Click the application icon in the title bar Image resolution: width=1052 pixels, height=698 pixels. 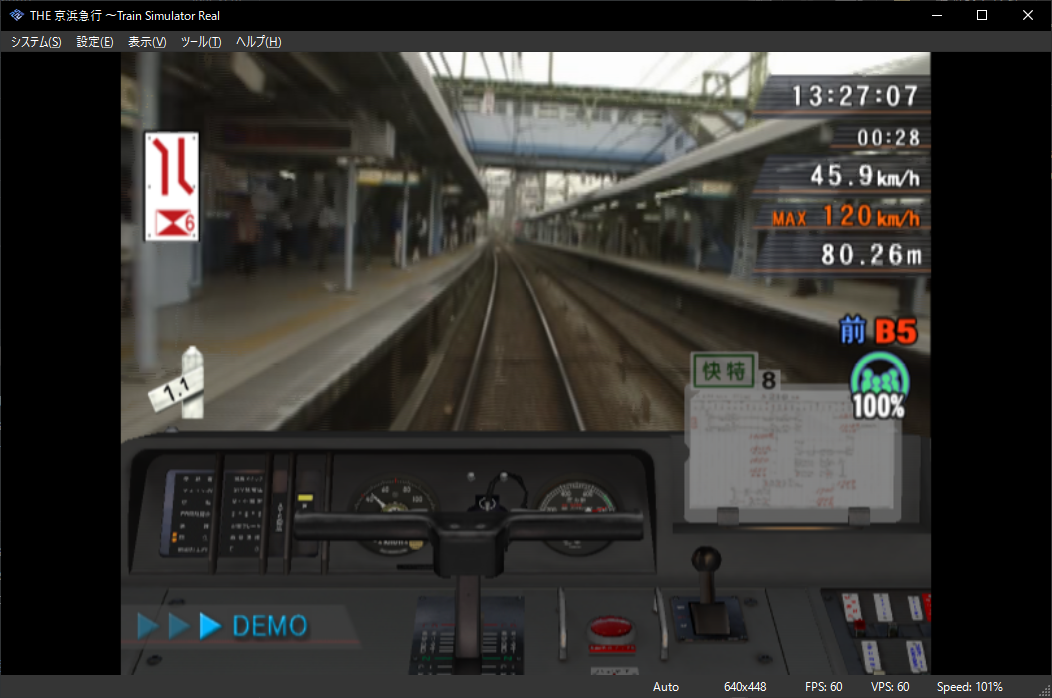(x=16, y=15)
